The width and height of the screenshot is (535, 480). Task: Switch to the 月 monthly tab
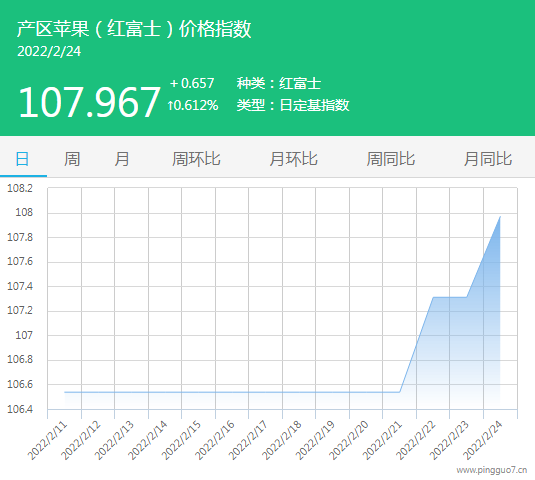pyautogui.click(x=122, y=159)
